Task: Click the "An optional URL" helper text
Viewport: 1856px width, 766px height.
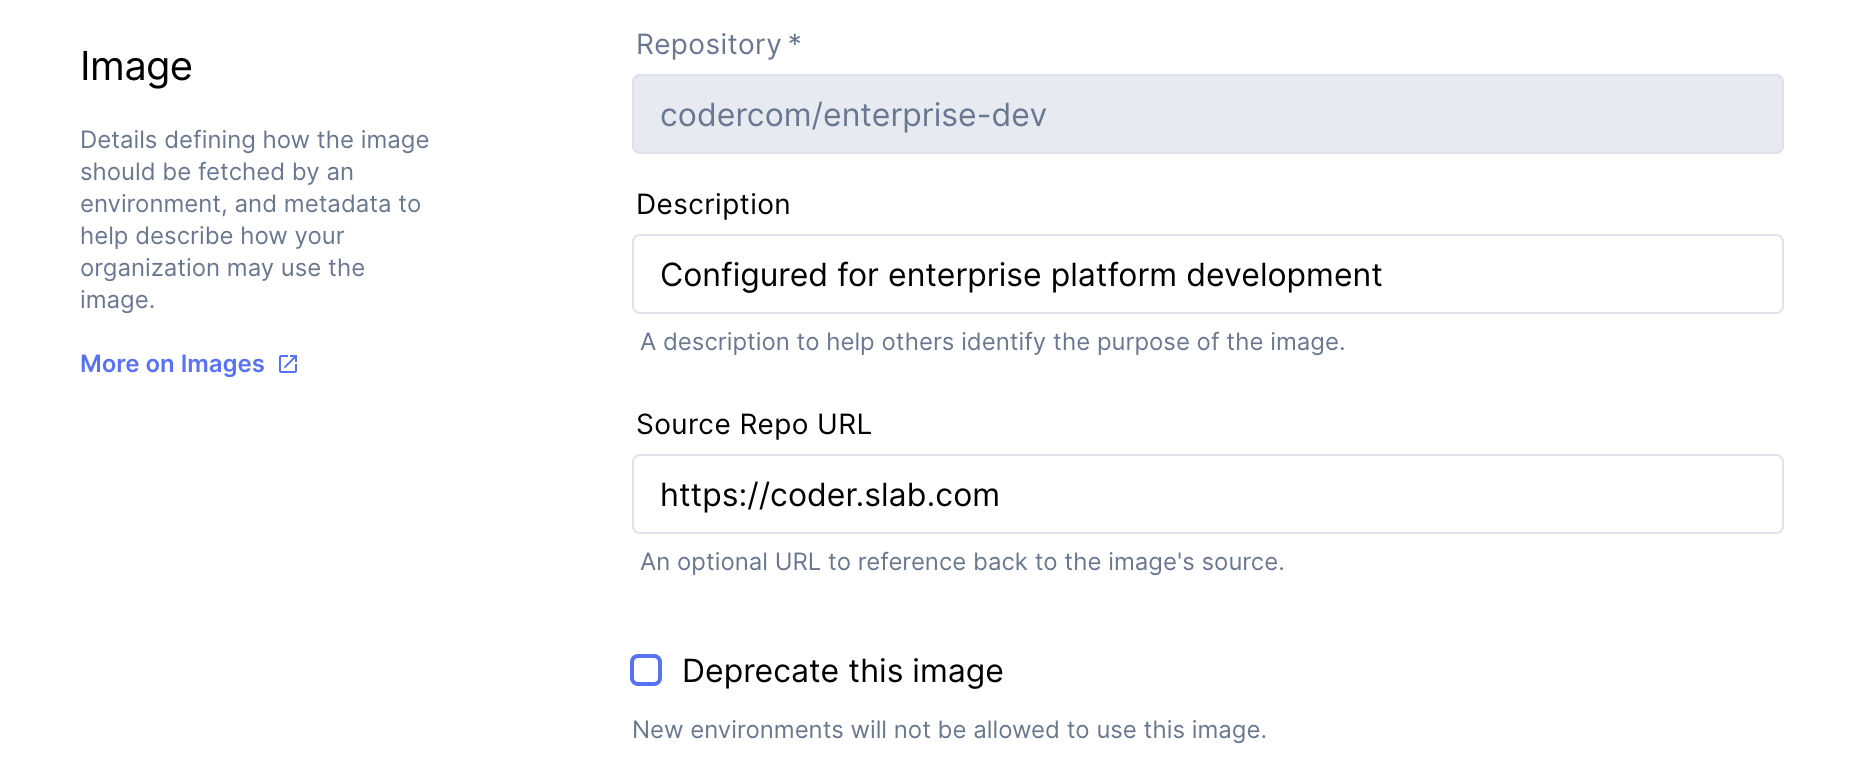Action: pos(962,562)
